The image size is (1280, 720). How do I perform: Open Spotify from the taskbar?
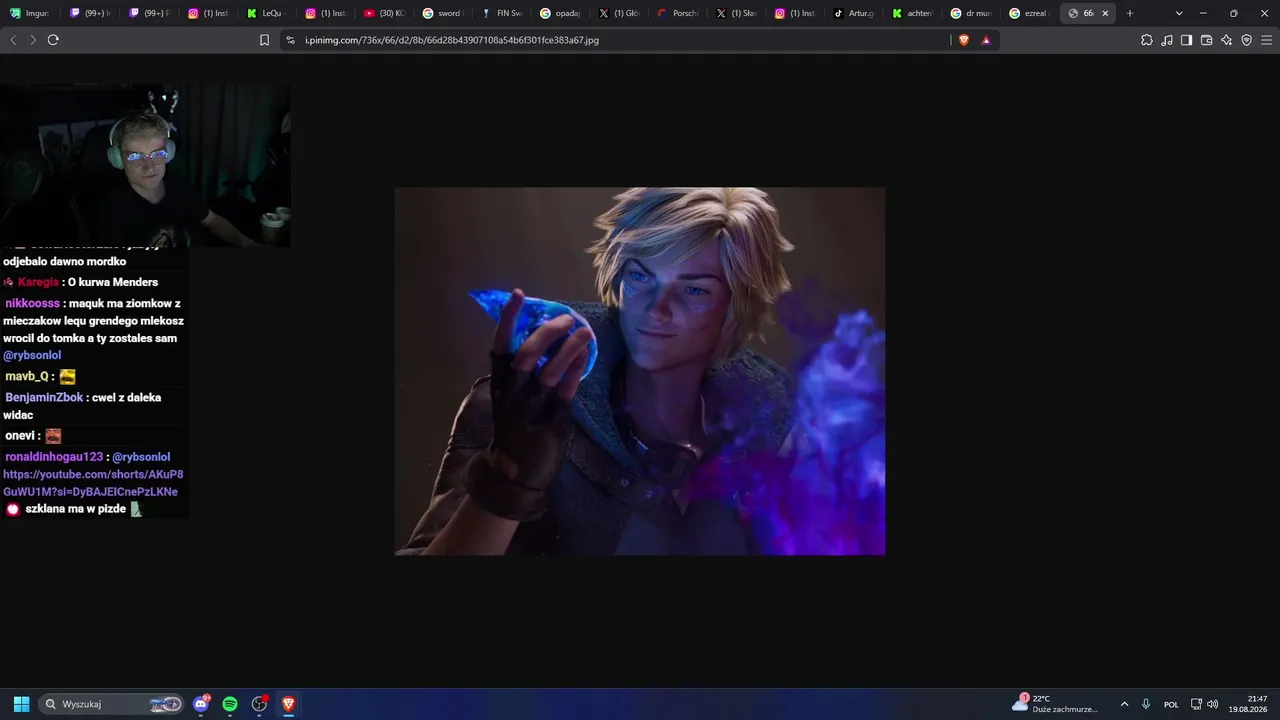[230, 704]
